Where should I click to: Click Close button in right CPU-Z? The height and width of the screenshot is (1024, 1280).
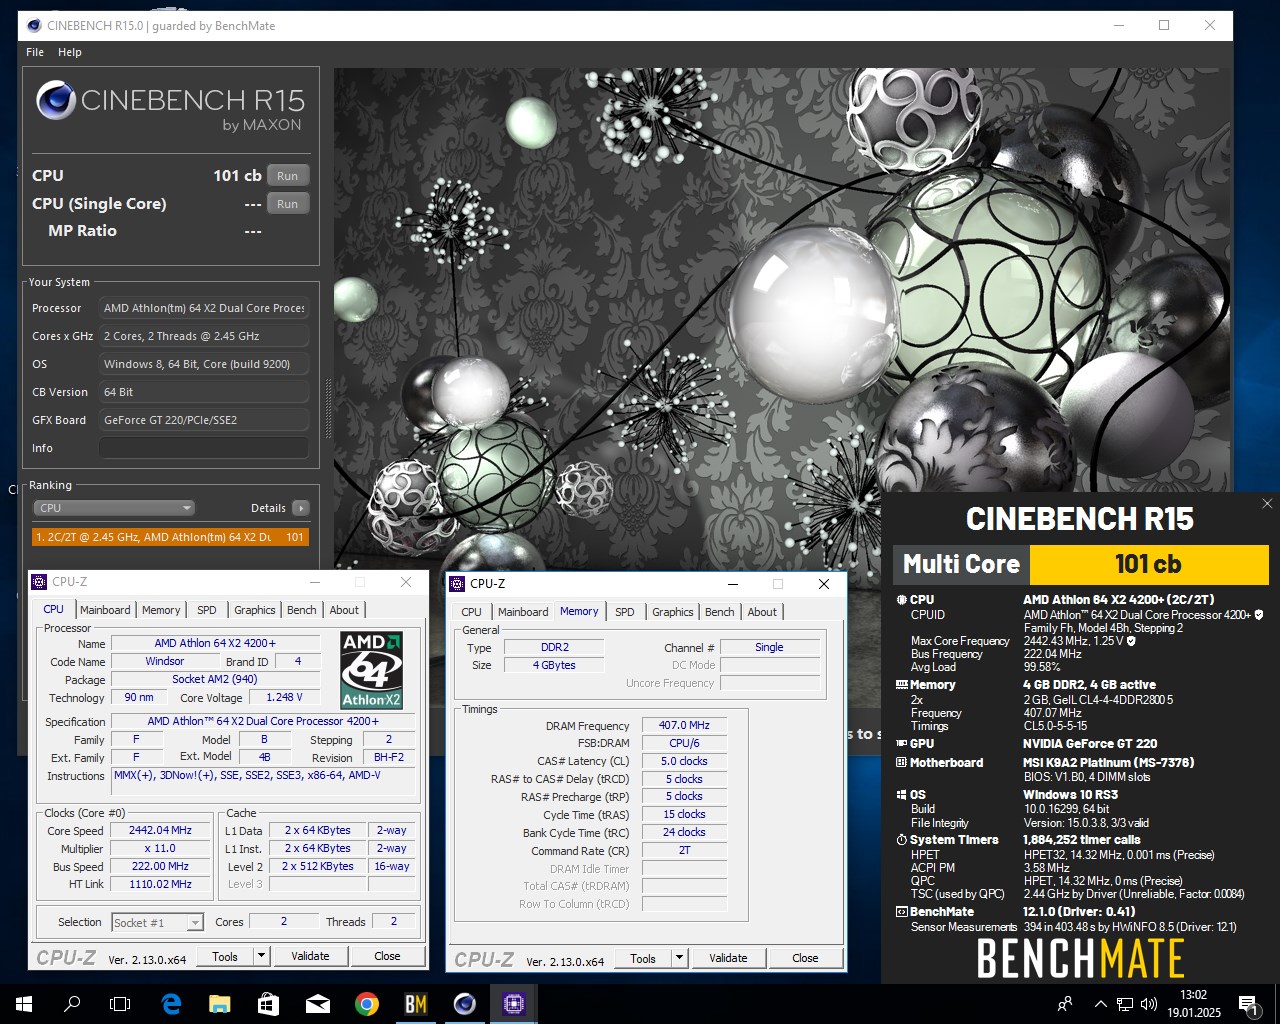(x=805, y=958)
